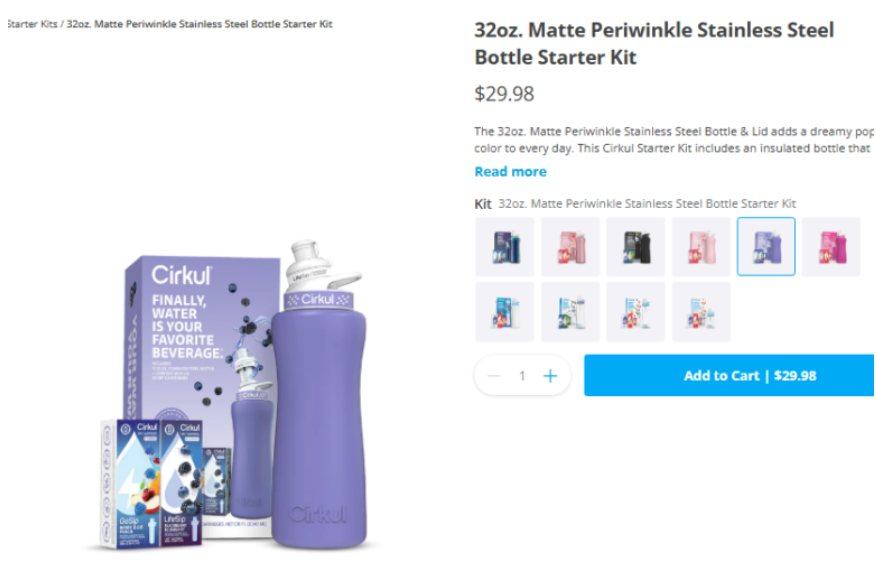The width and height of the screenshot is (876, 561).
Task: Click the quantity number field
Action: click(522, 376)
